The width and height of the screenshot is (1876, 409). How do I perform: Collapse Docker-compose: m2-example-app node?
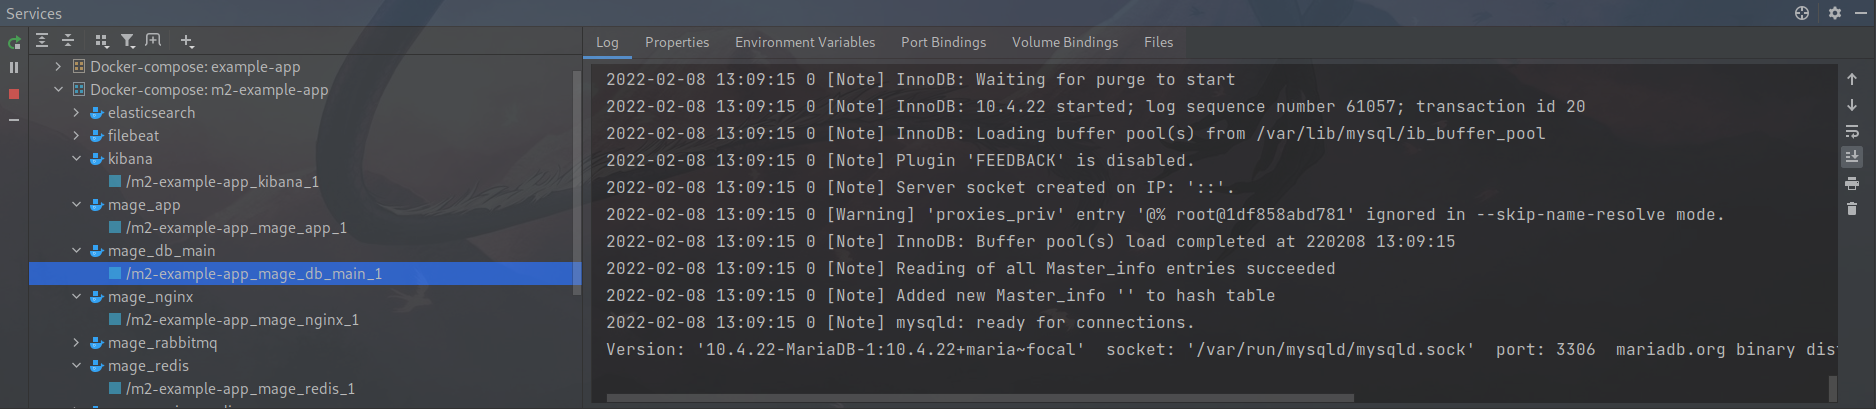click(x=58, y=90)
